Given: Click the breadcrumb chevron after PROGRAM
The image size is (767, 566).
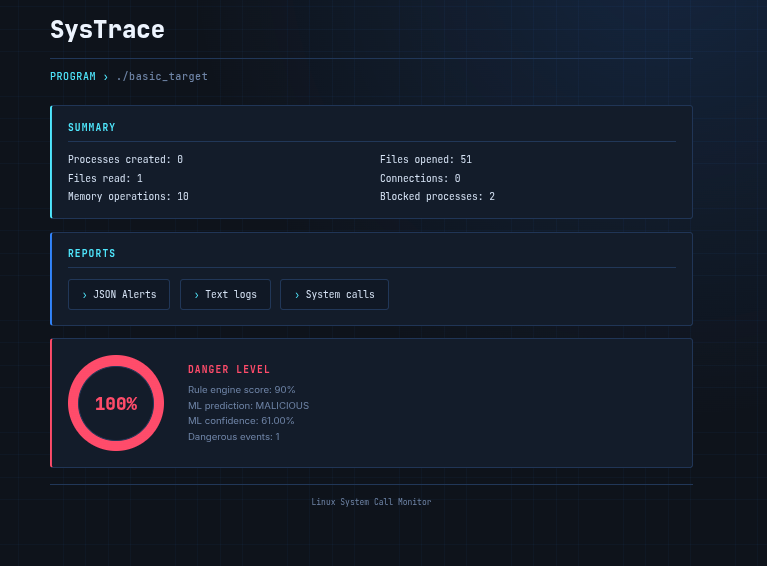Looking at the screenshot, I should [x=106, y=77].
